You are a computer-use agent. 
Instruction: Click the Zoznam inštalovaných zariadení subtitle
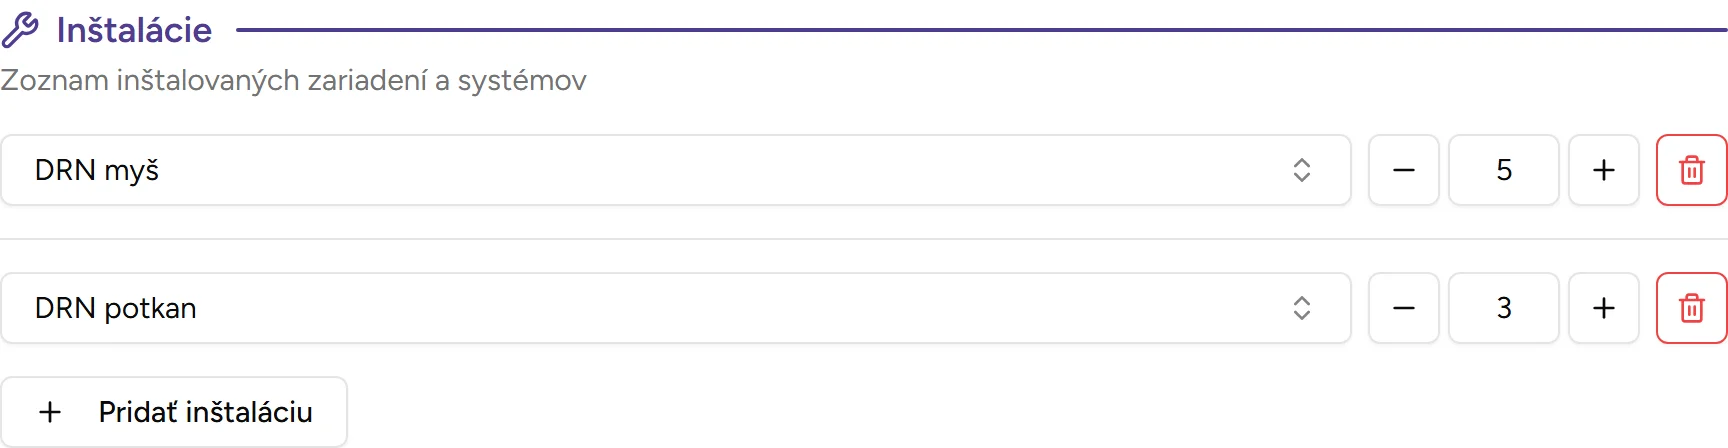click(293, 80)
